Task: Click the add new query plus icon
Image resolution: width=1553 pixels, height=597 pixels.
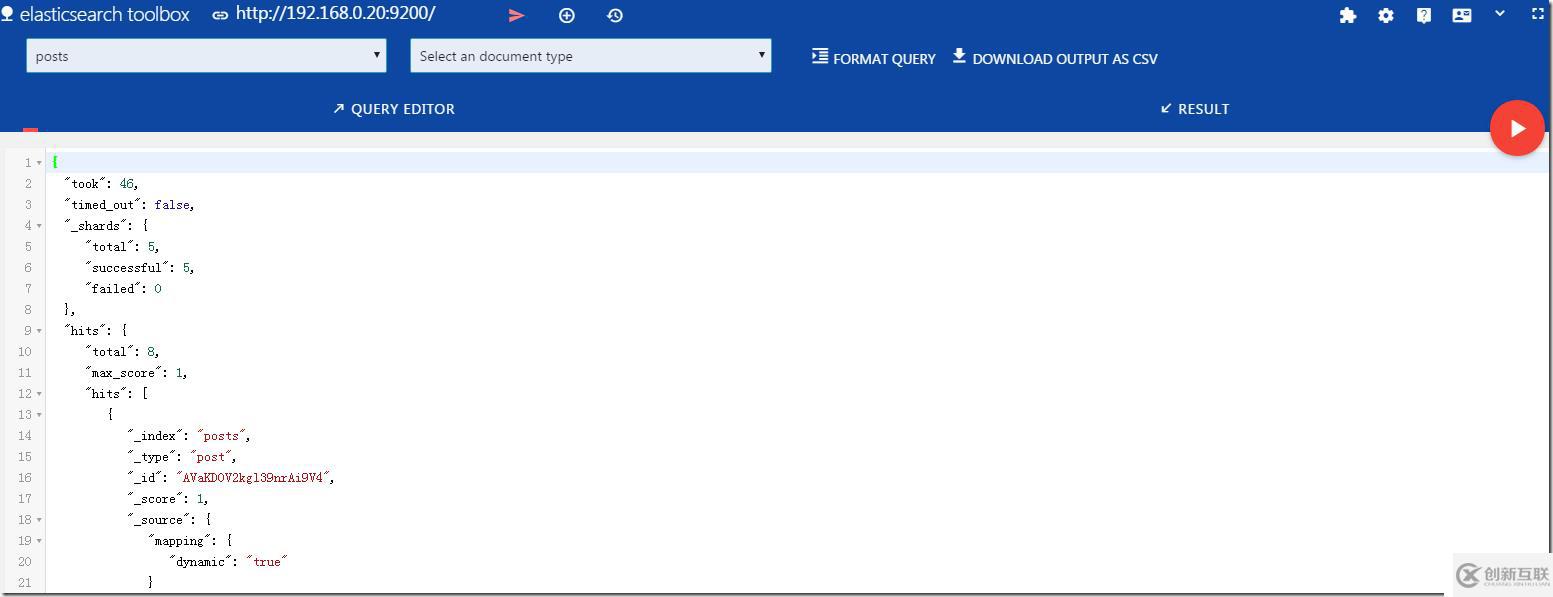Action: click(567, 16)
